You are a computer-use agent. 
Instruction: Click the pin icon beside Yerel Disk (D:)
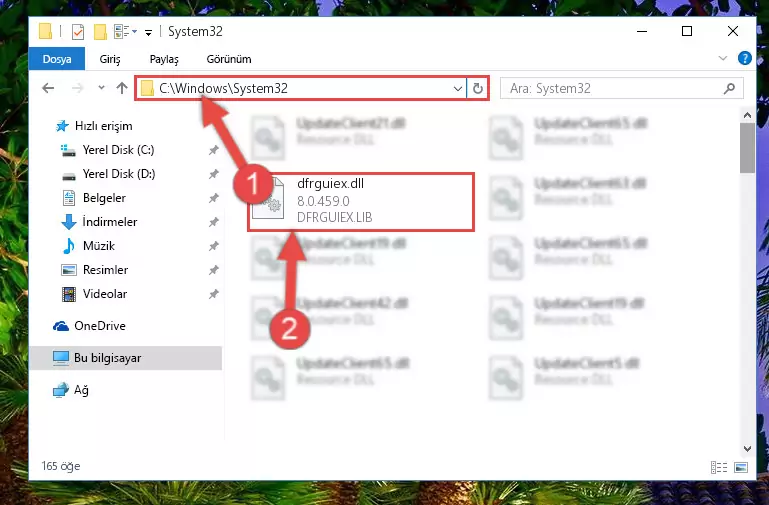coord(213,174)
